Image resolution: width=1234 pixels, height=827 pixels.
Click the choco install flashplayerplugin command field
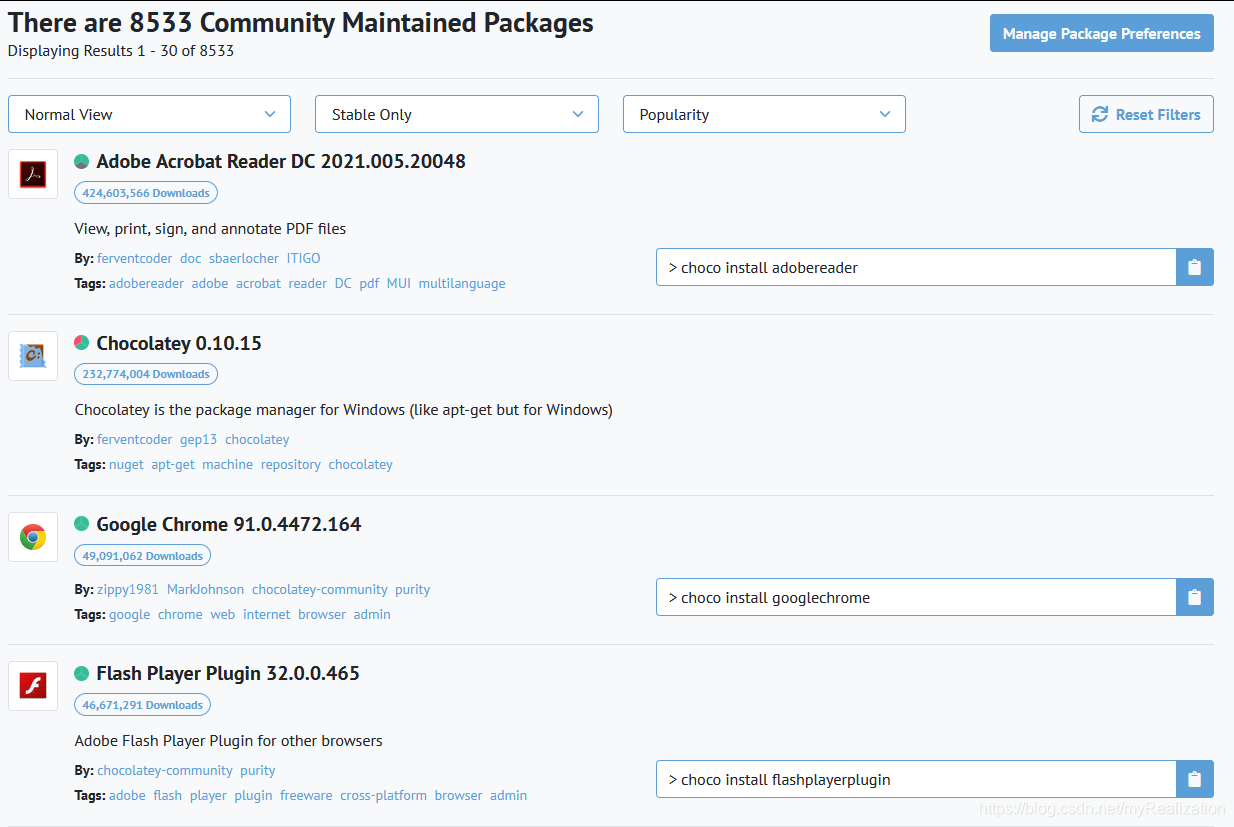click(916, 779)
